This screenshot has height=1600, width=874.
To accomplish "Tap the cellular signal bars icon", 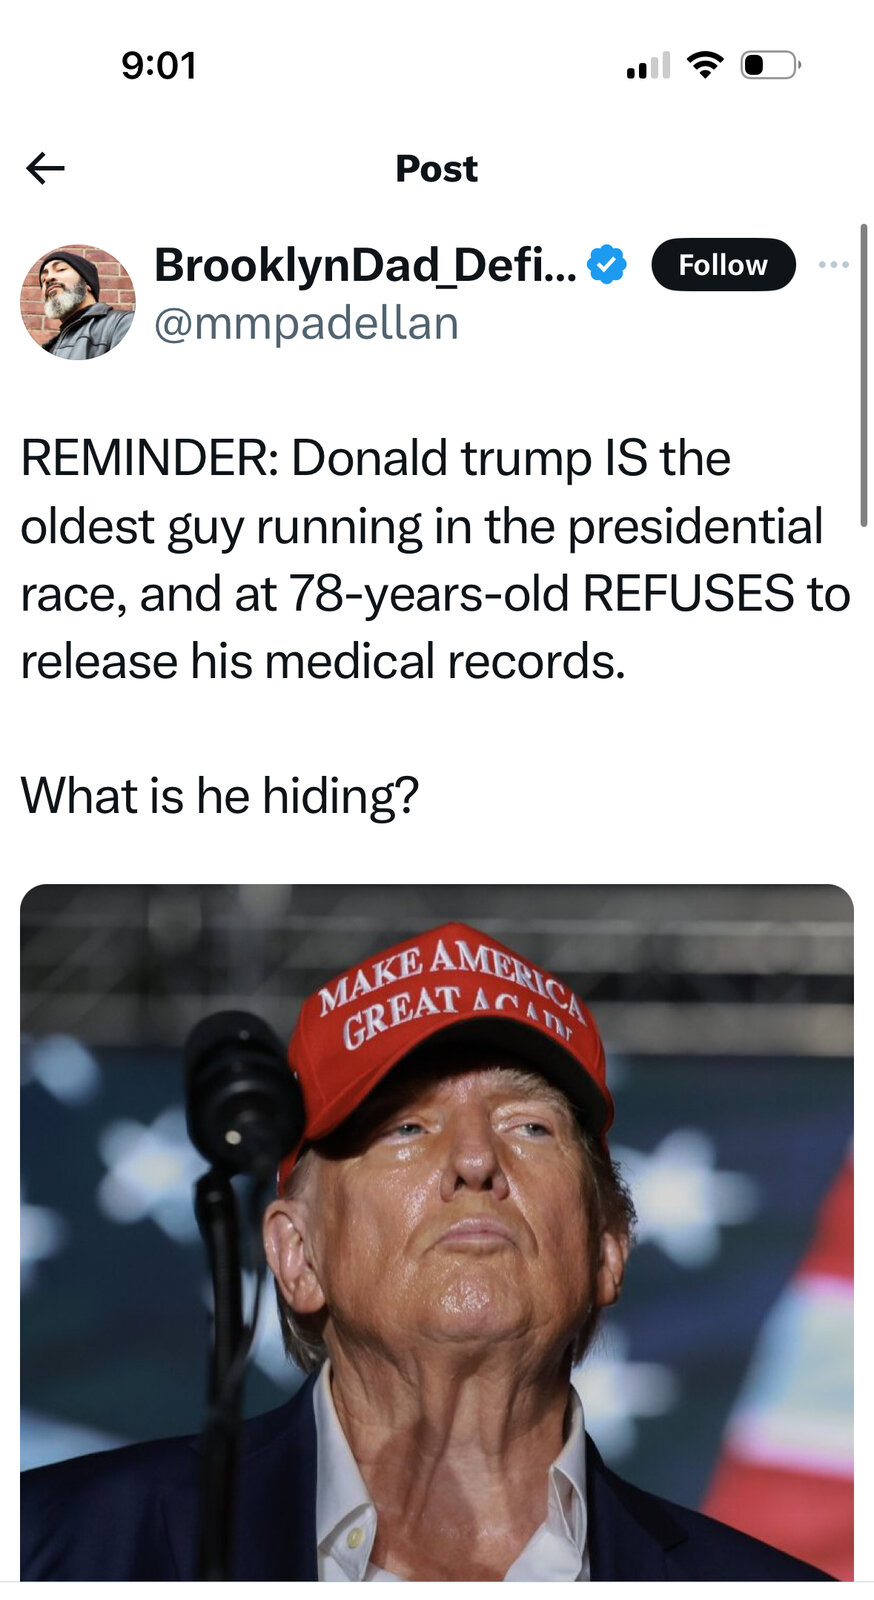I will click(648, 66).
